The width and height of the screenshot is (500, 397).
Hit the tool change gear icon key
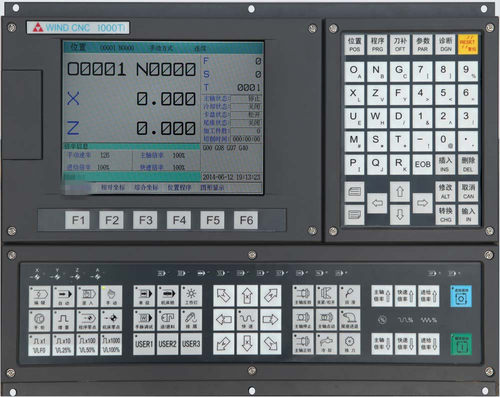click(350, 344)
